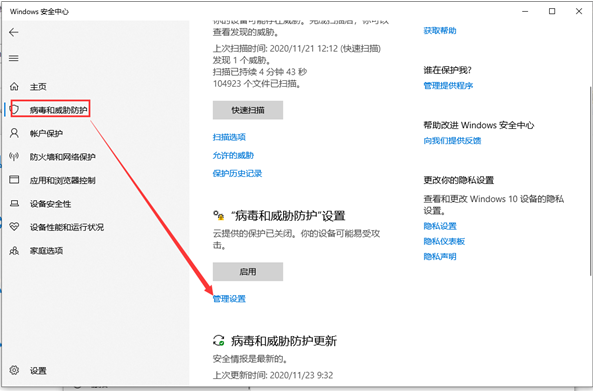Click the 扫描已持续 4 分钟 43 秒 text
593x392 pixels.
260,72
